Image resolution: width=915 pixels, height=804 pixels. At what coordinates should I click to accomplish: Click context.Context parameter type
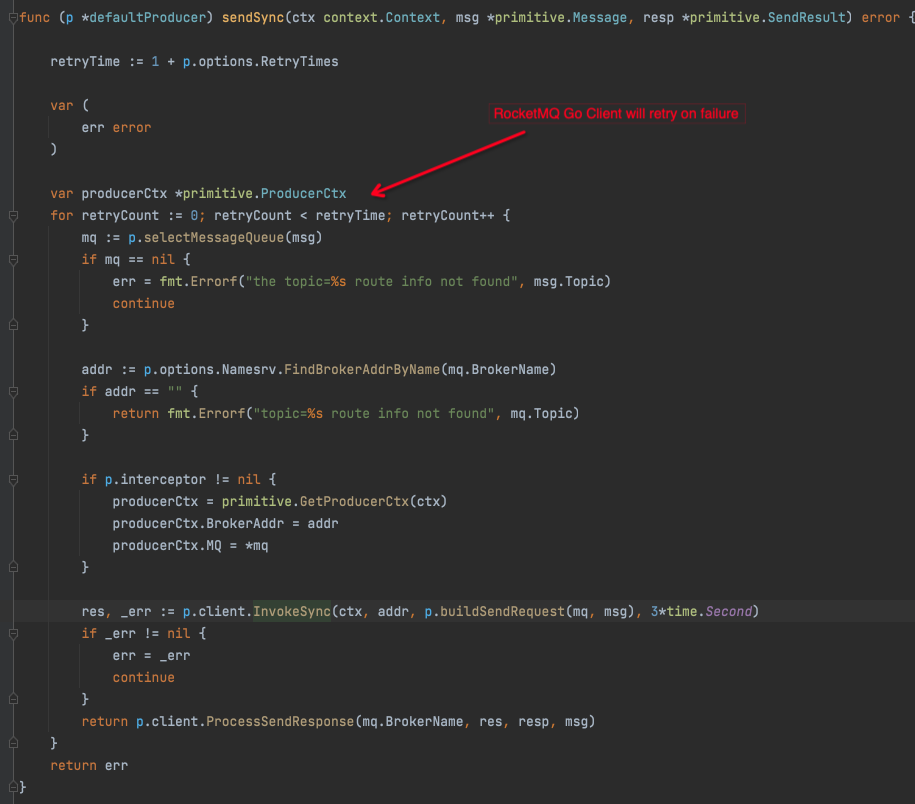(382, 18)
